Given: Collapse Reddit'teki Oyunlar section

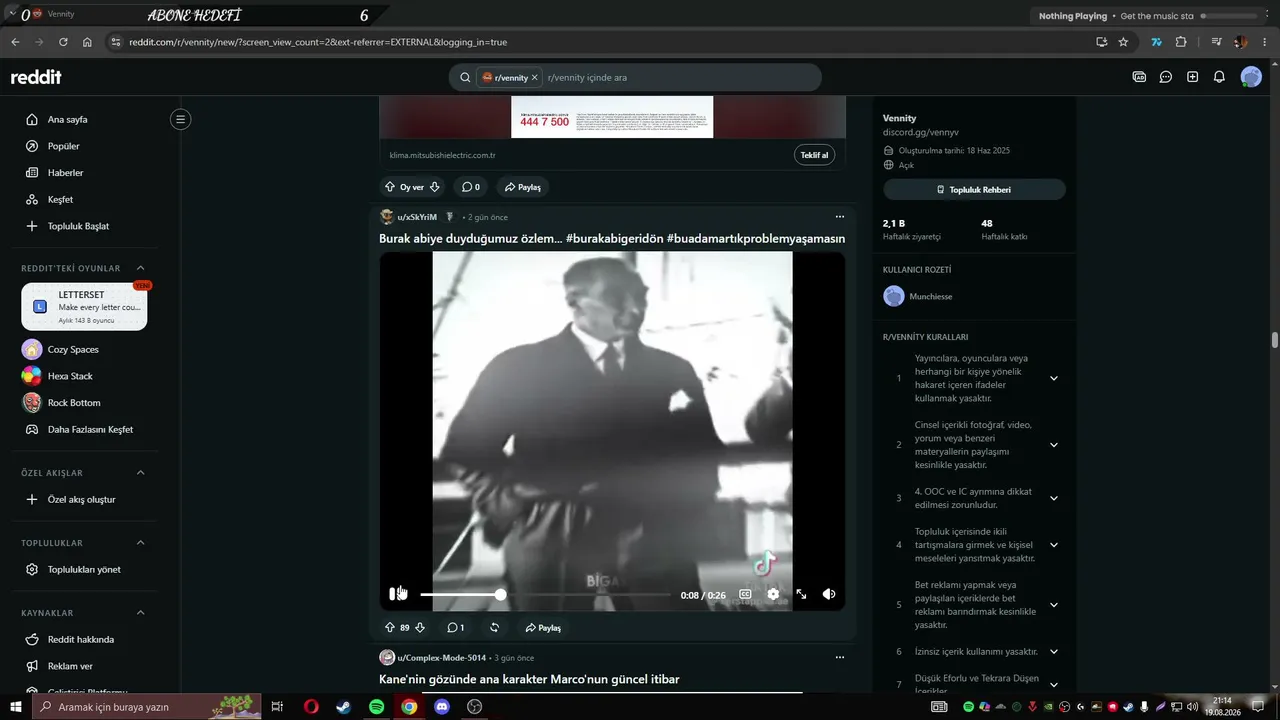Looking at the screenshot, I should [x=140, y=268].
